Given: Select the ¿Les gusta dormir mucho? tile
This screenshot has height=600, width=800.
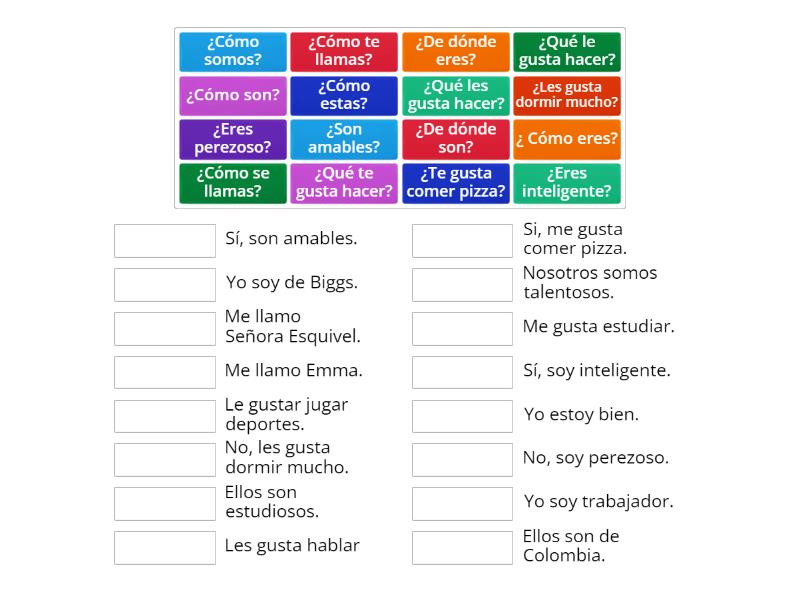Looking at the screenshot, I should click(568, 95).
